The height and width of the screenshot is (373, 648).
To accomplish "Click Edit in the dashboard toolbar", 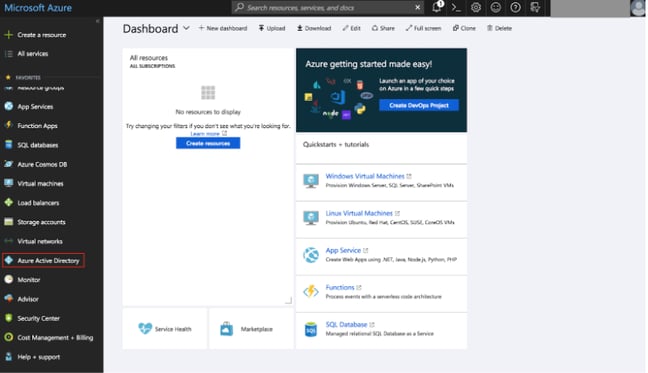I will [351, 28].
